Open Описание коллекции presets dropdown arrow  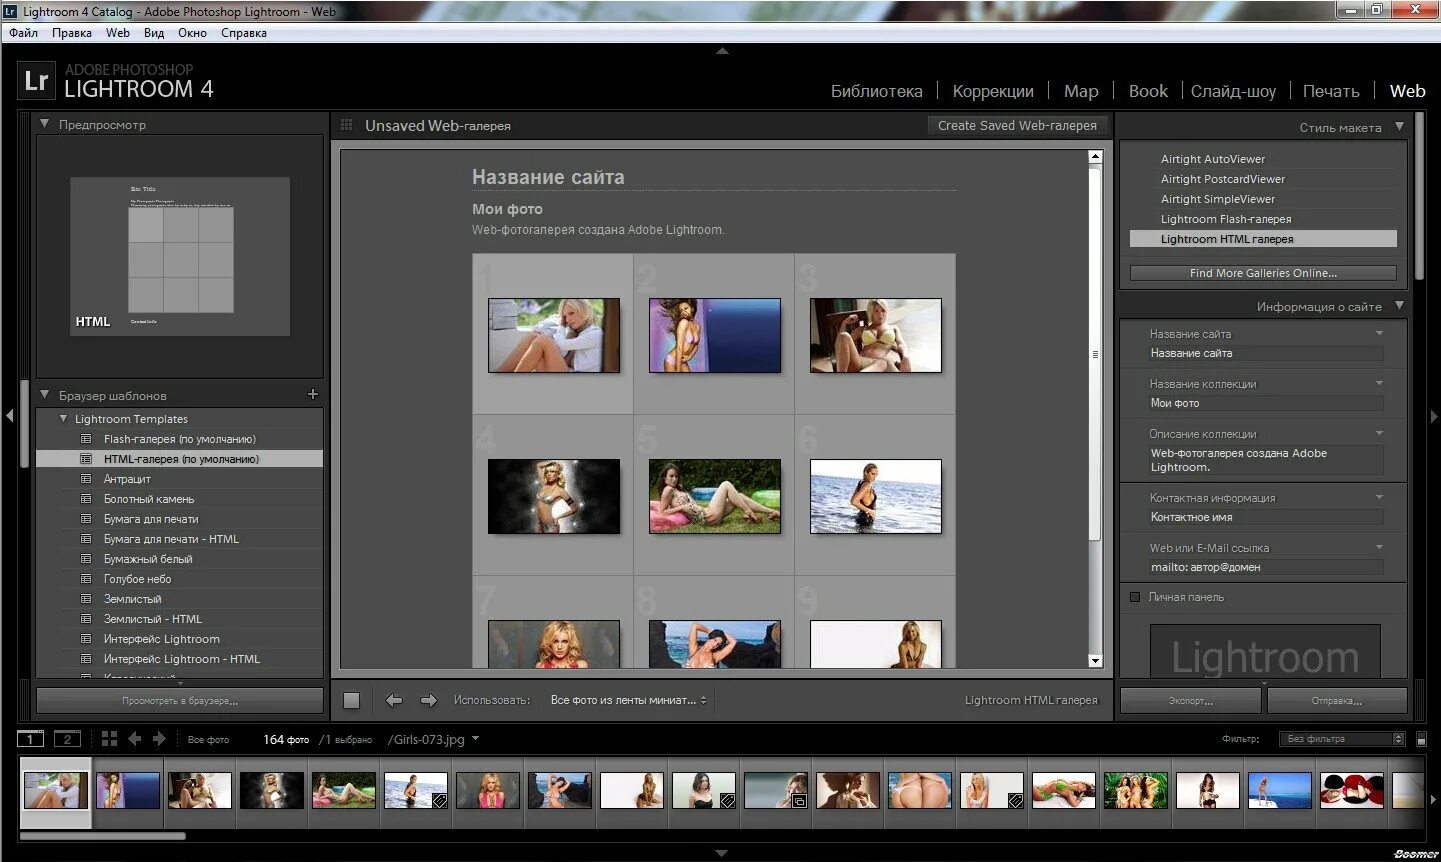tap(1379, 433)
